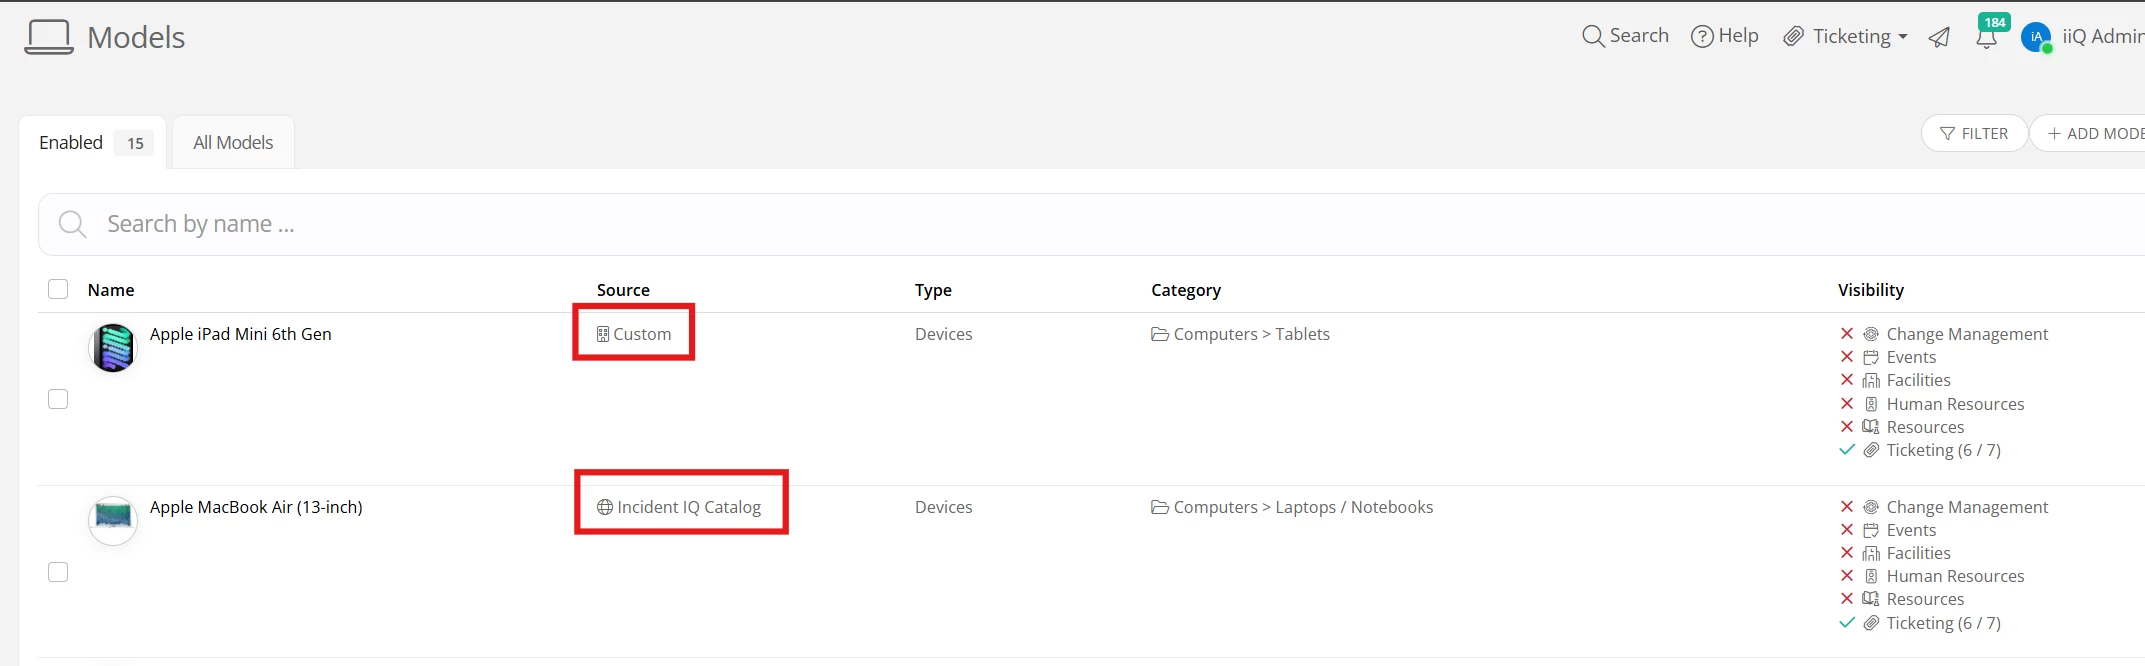Click Devices type in iPad Mini row
The width and height of the screenshot is (2145, 666).
coord(944,334)
